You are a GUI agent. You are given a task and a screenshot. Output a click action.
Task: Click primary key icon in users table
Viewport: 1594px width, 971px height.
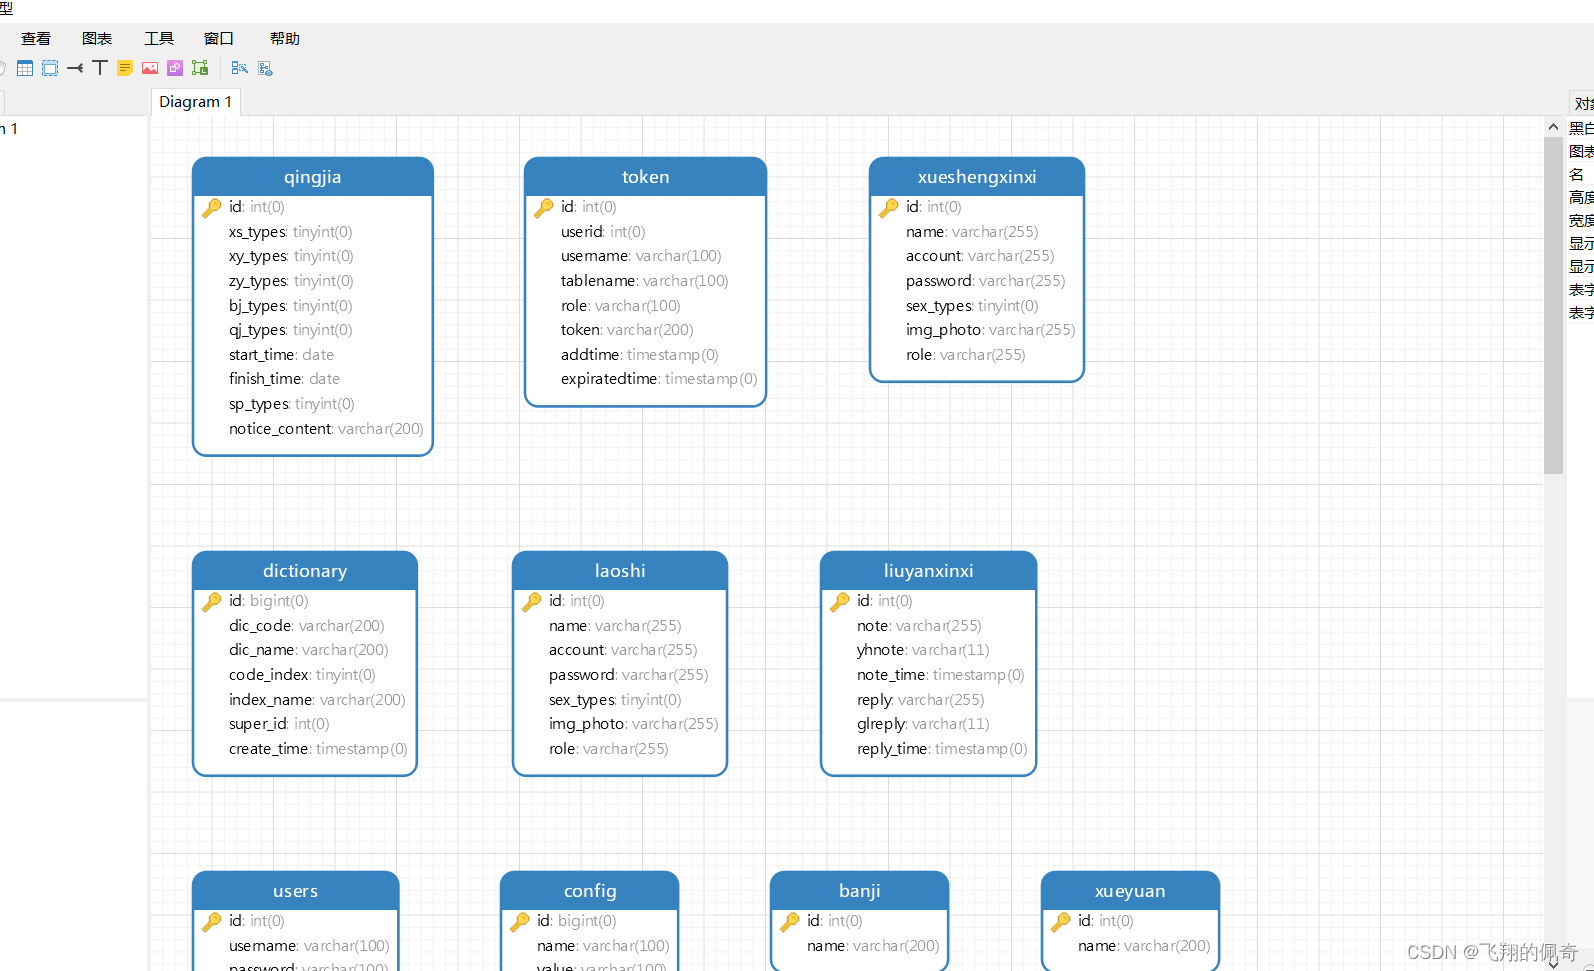pos(212,922)
